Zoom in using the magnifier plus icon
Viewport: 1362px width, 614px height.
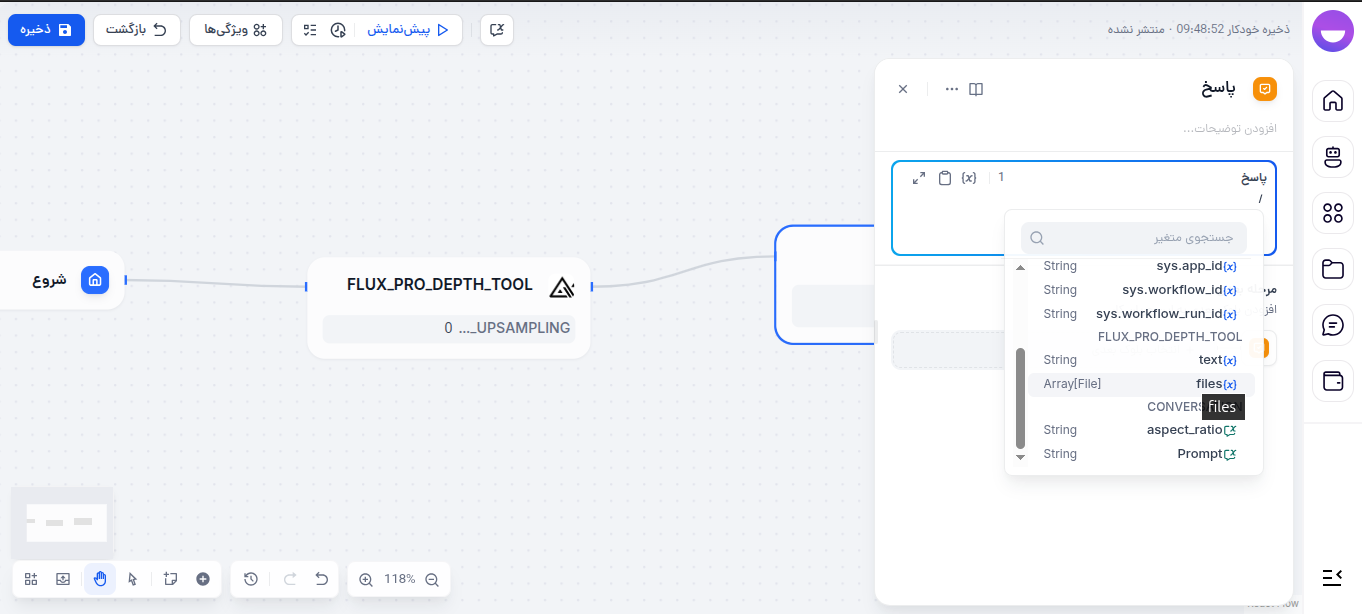coord(365,579)
